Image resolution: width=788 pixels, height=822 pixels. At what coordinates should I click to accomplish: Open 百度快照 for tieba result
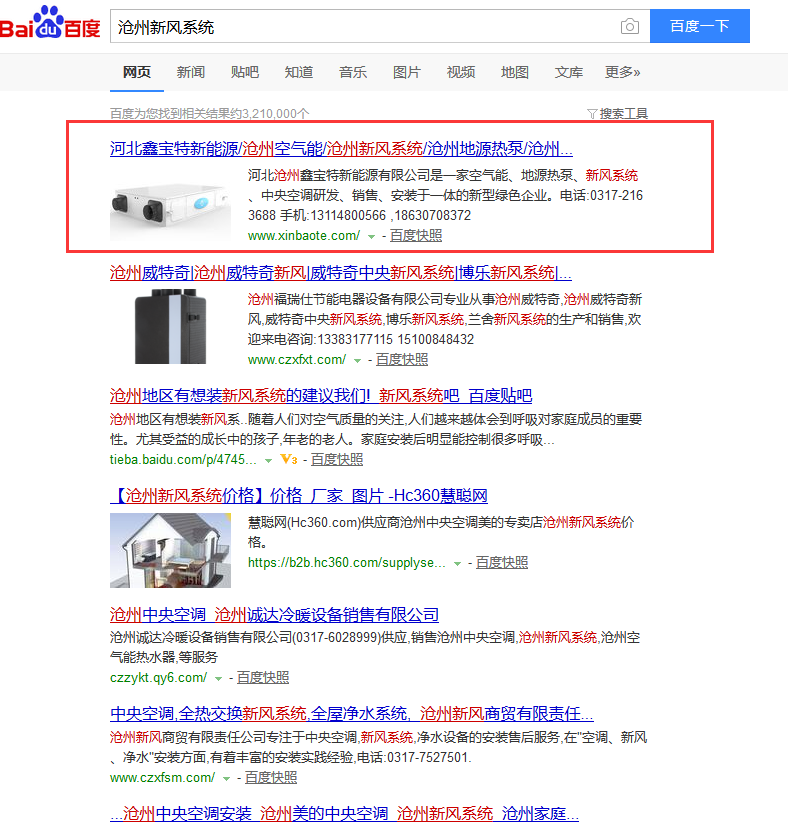pos(337,460)
